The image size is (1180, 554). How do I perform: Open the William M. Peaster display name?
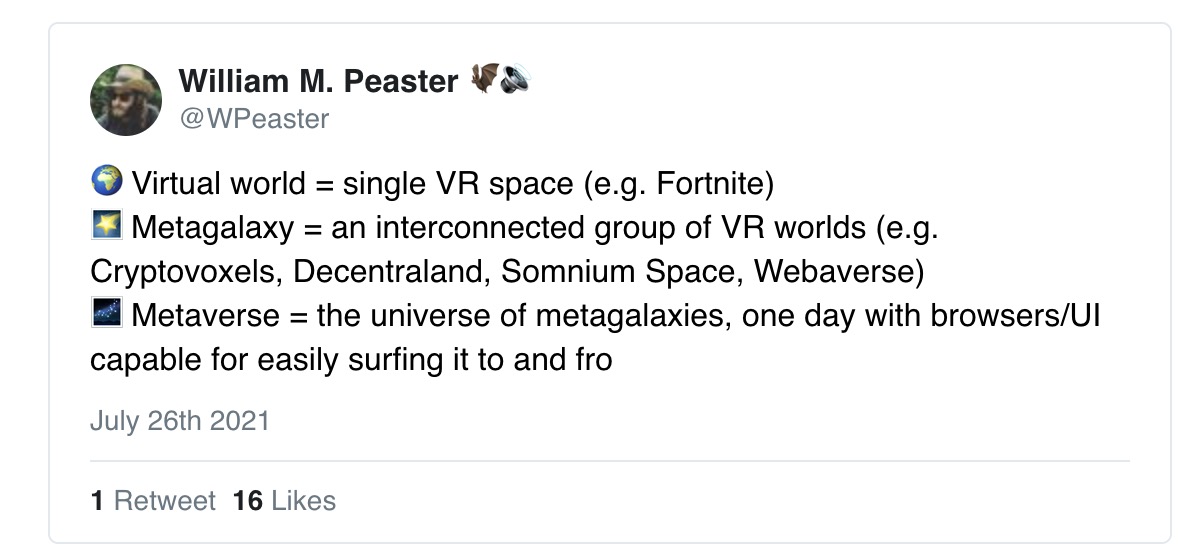318,81
